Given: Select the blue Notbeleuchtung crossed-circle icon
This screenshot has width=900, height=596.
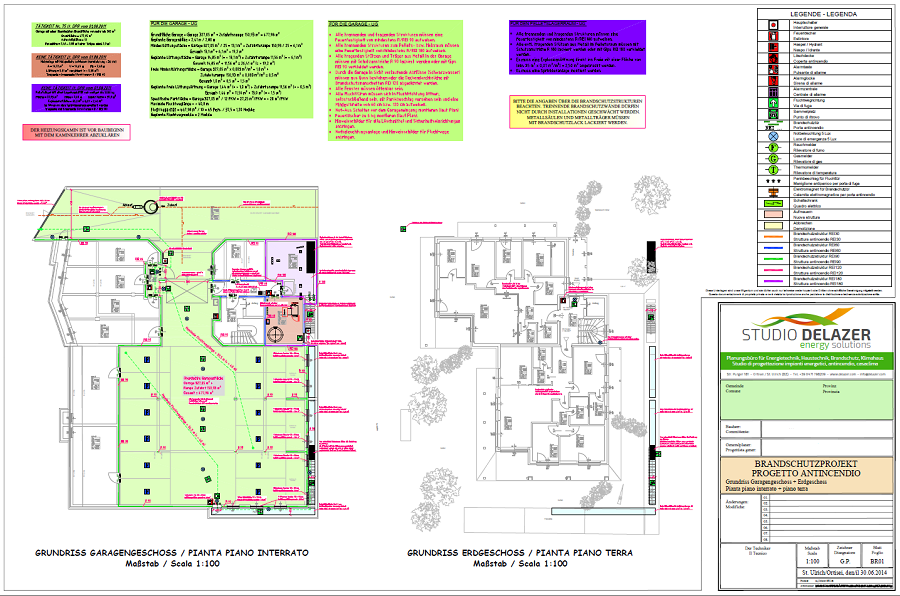Looking at the screenshot, I should coord(773,135).
